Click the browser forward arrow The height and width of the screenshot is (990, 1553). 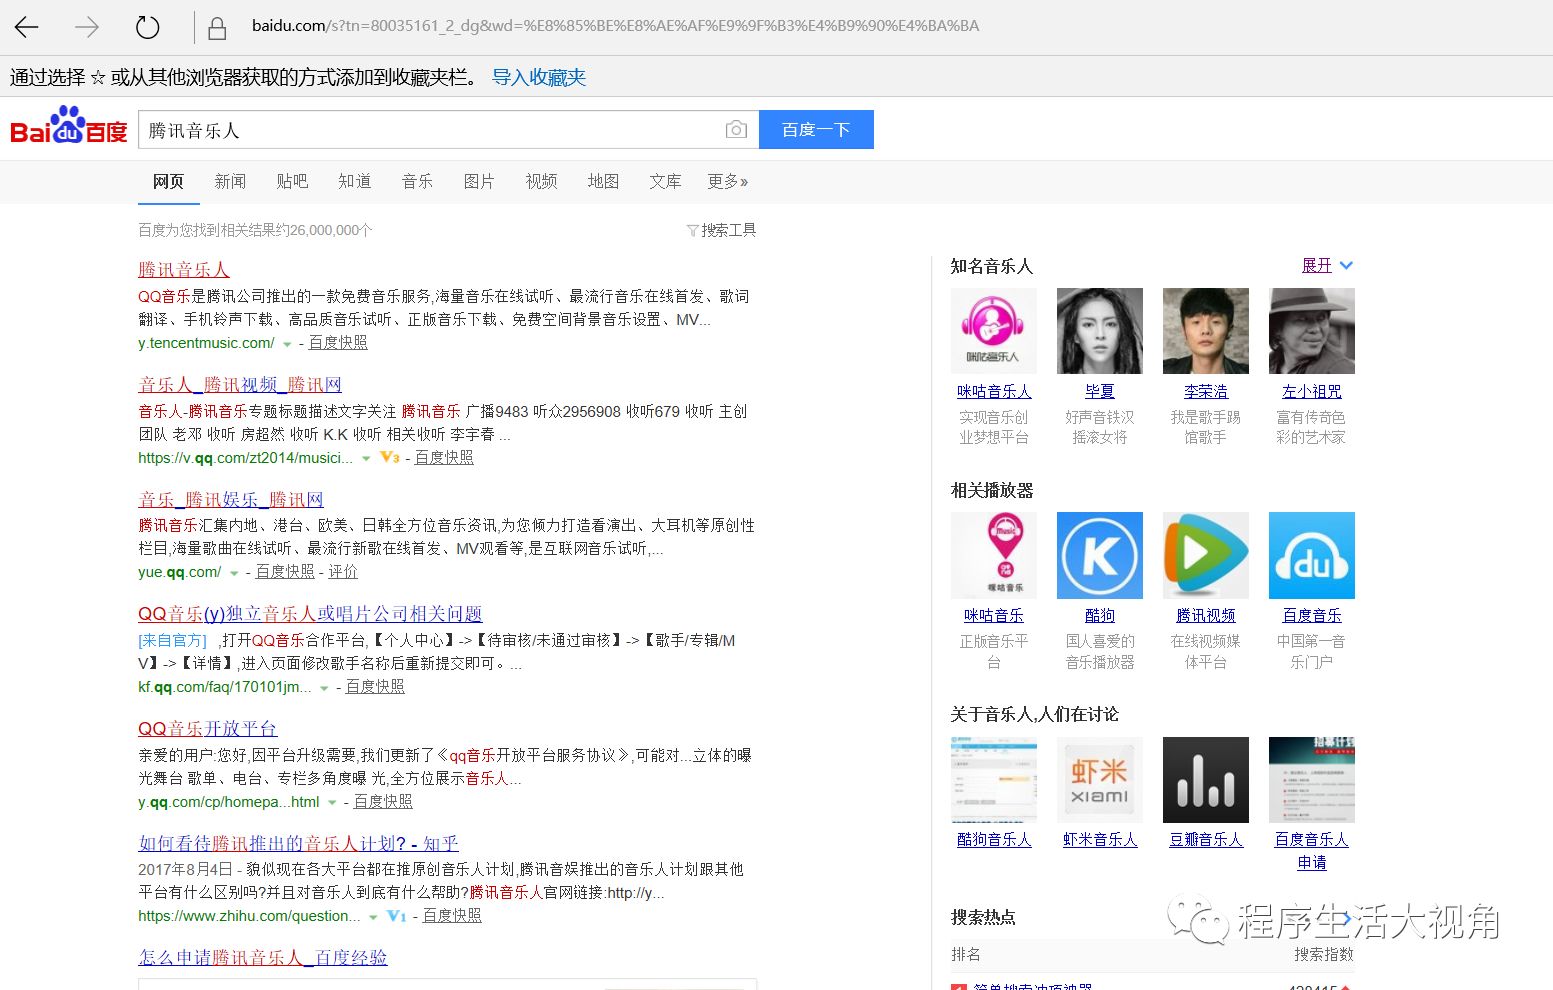tap(87, 27)
